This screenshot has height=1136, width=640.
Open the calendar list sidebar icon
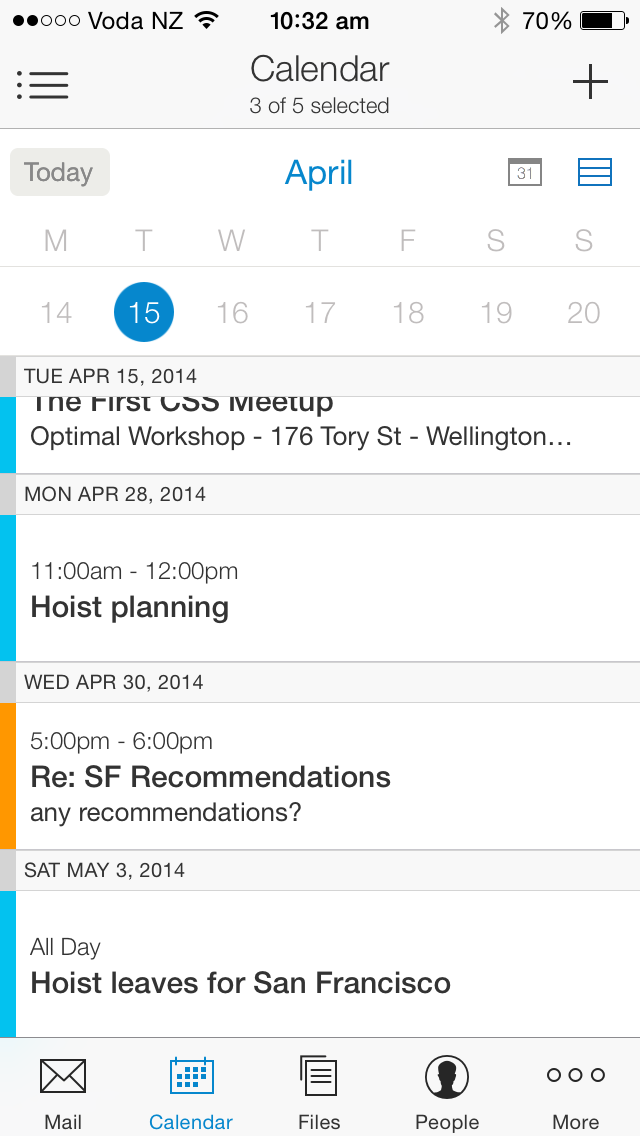[x=42, y=84]
